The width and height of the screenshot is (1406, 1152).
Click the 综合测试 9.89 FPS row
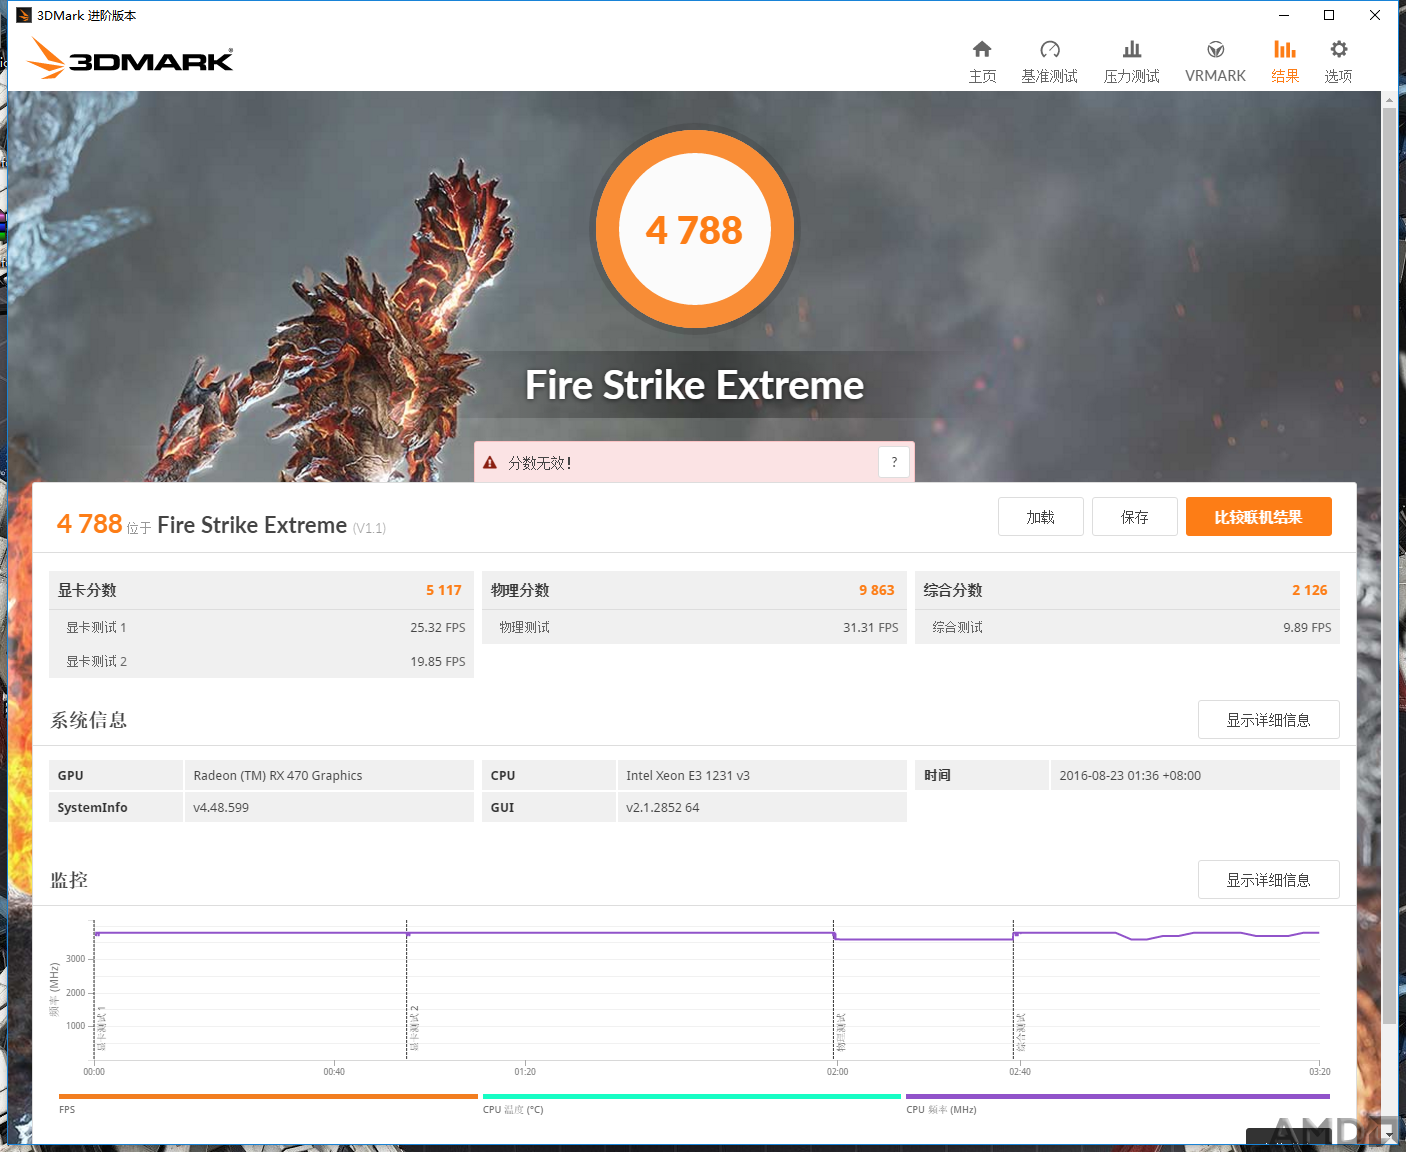point(1127,627)
